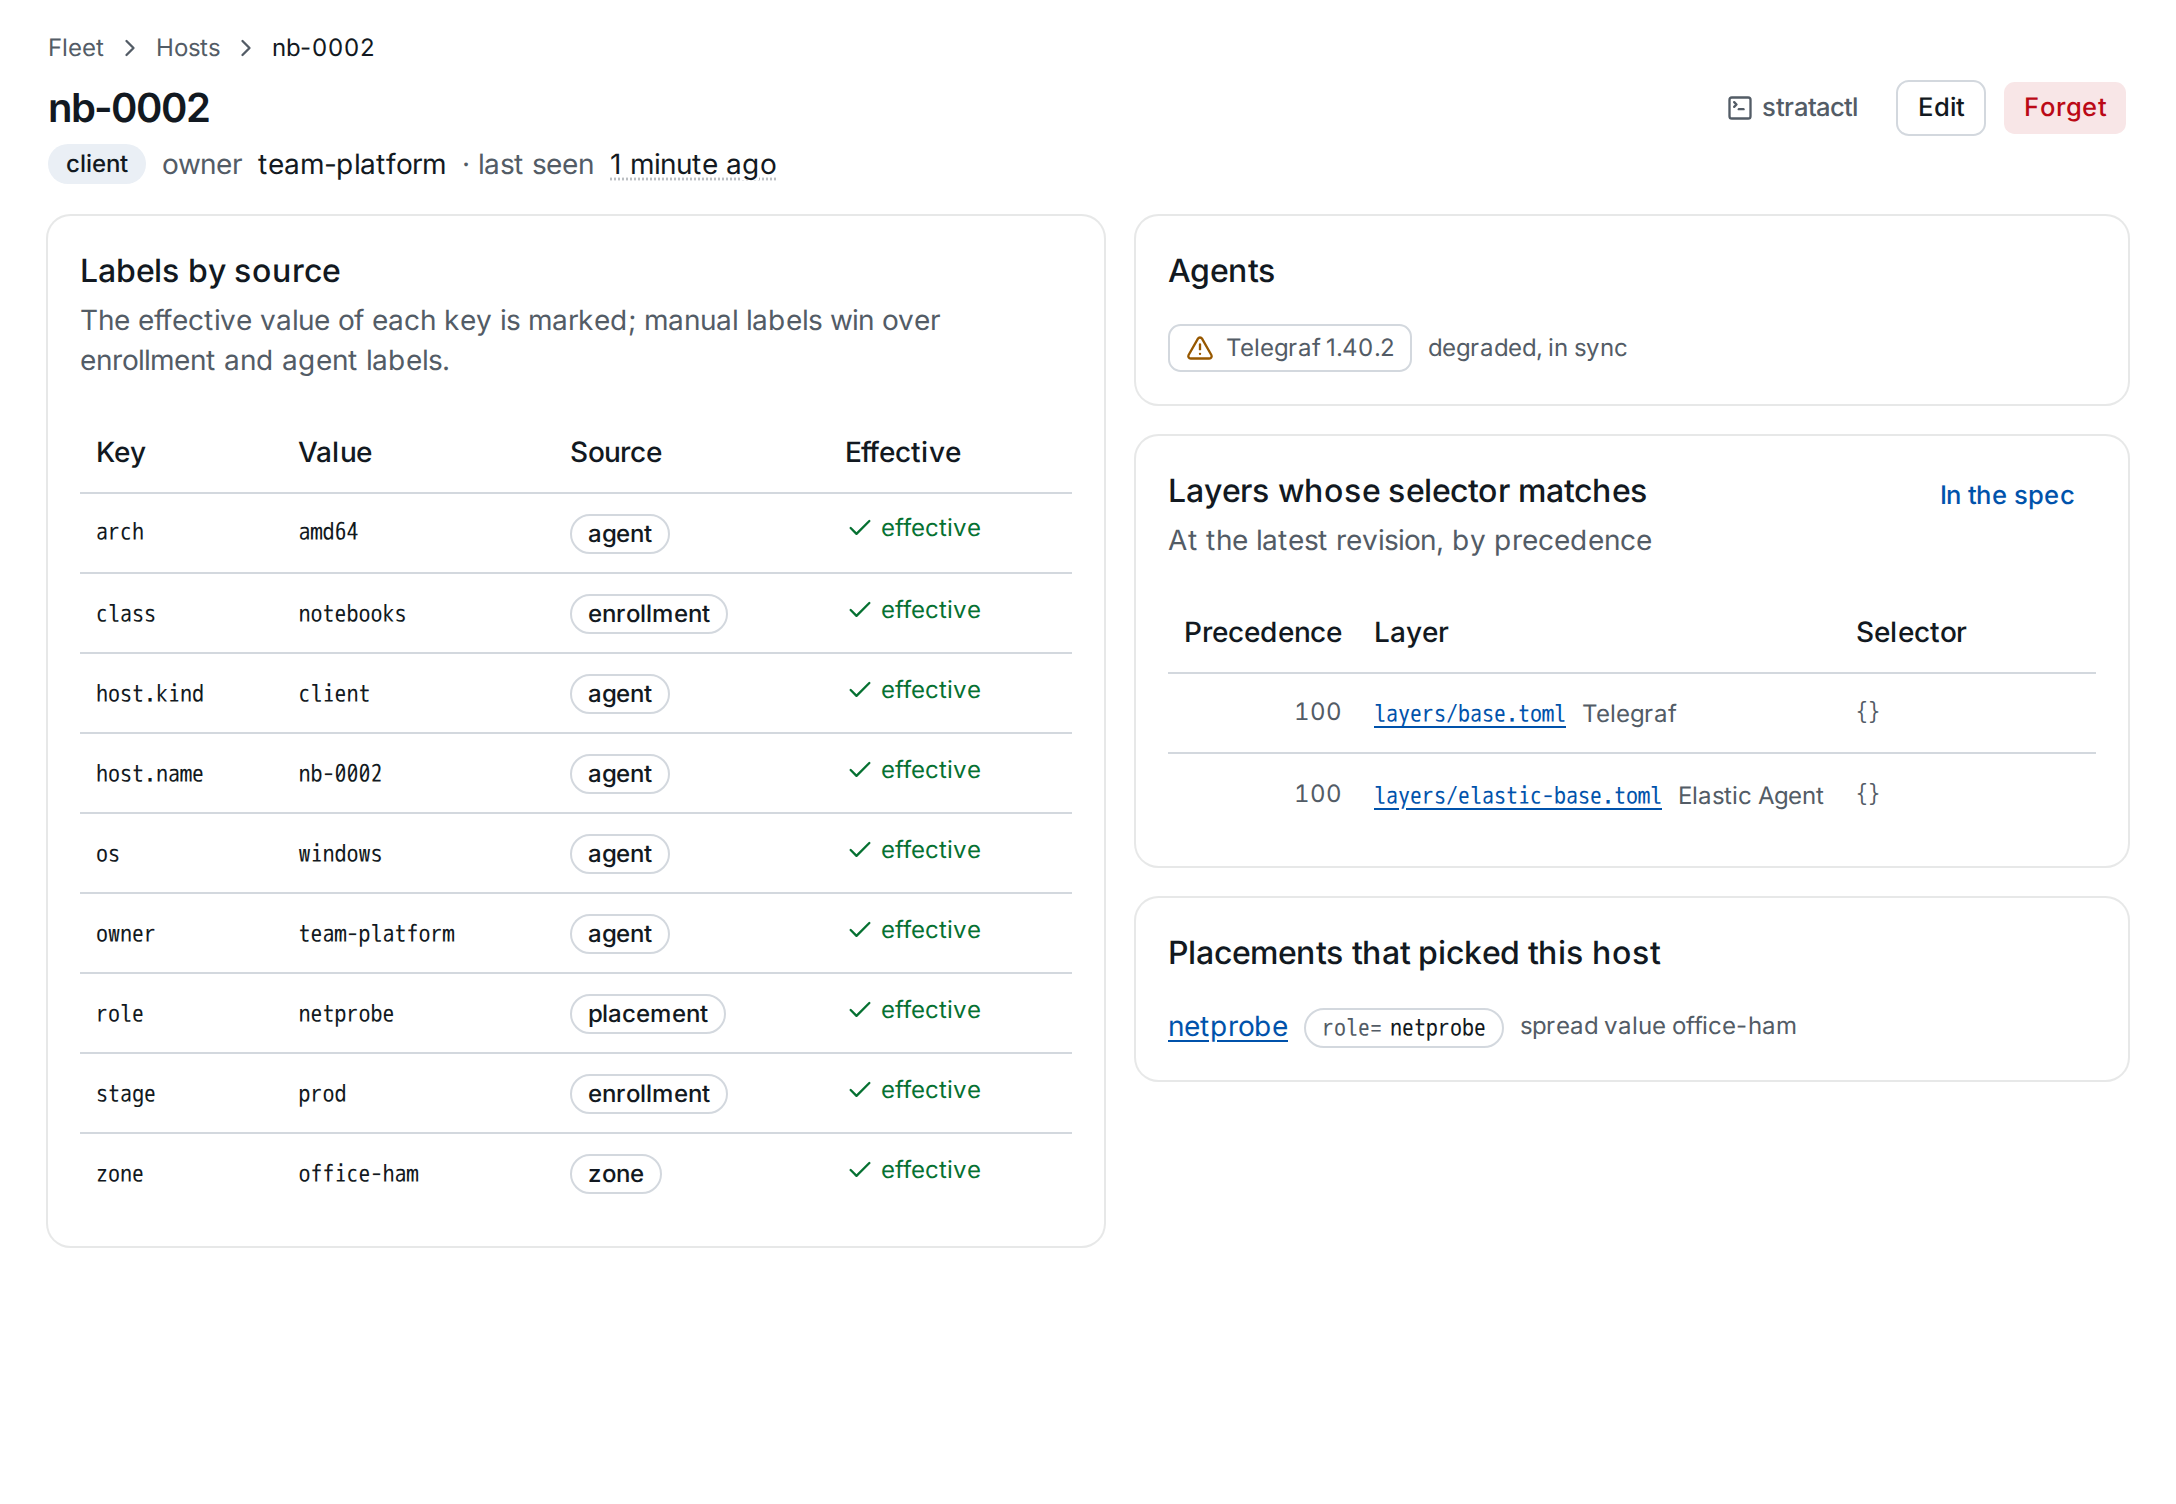Screen dimensions: 2176x1504
Task: Click the Edit button
Action: [1940, 108]
